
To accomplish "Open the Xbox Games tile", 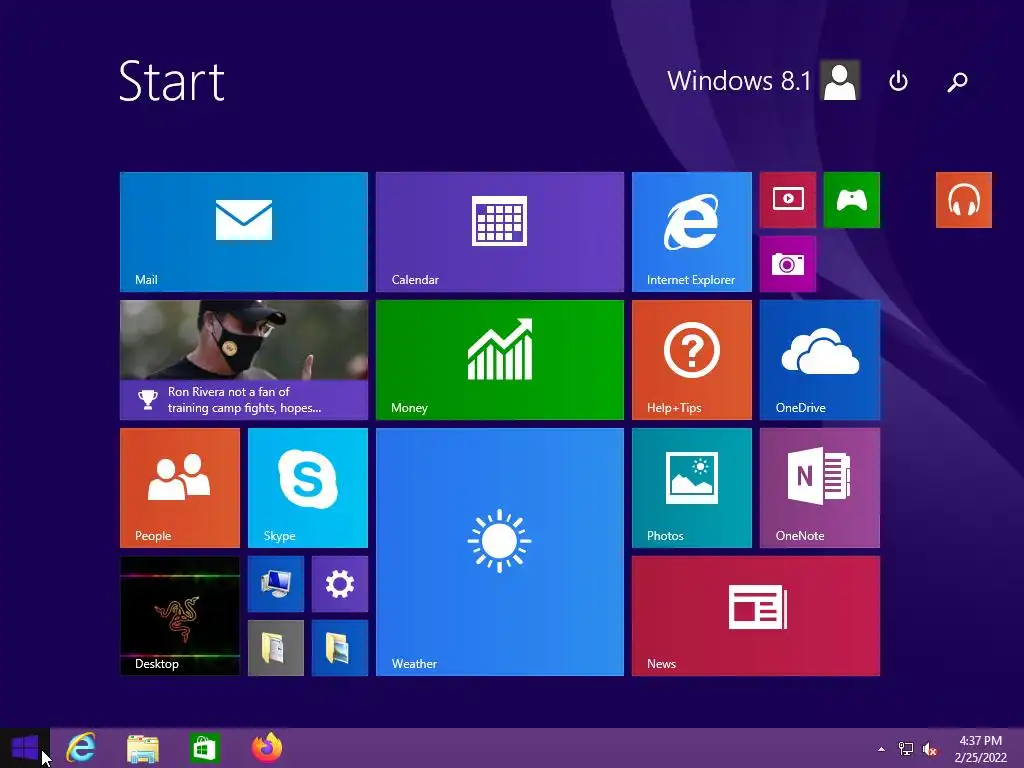I will (852, 200).
